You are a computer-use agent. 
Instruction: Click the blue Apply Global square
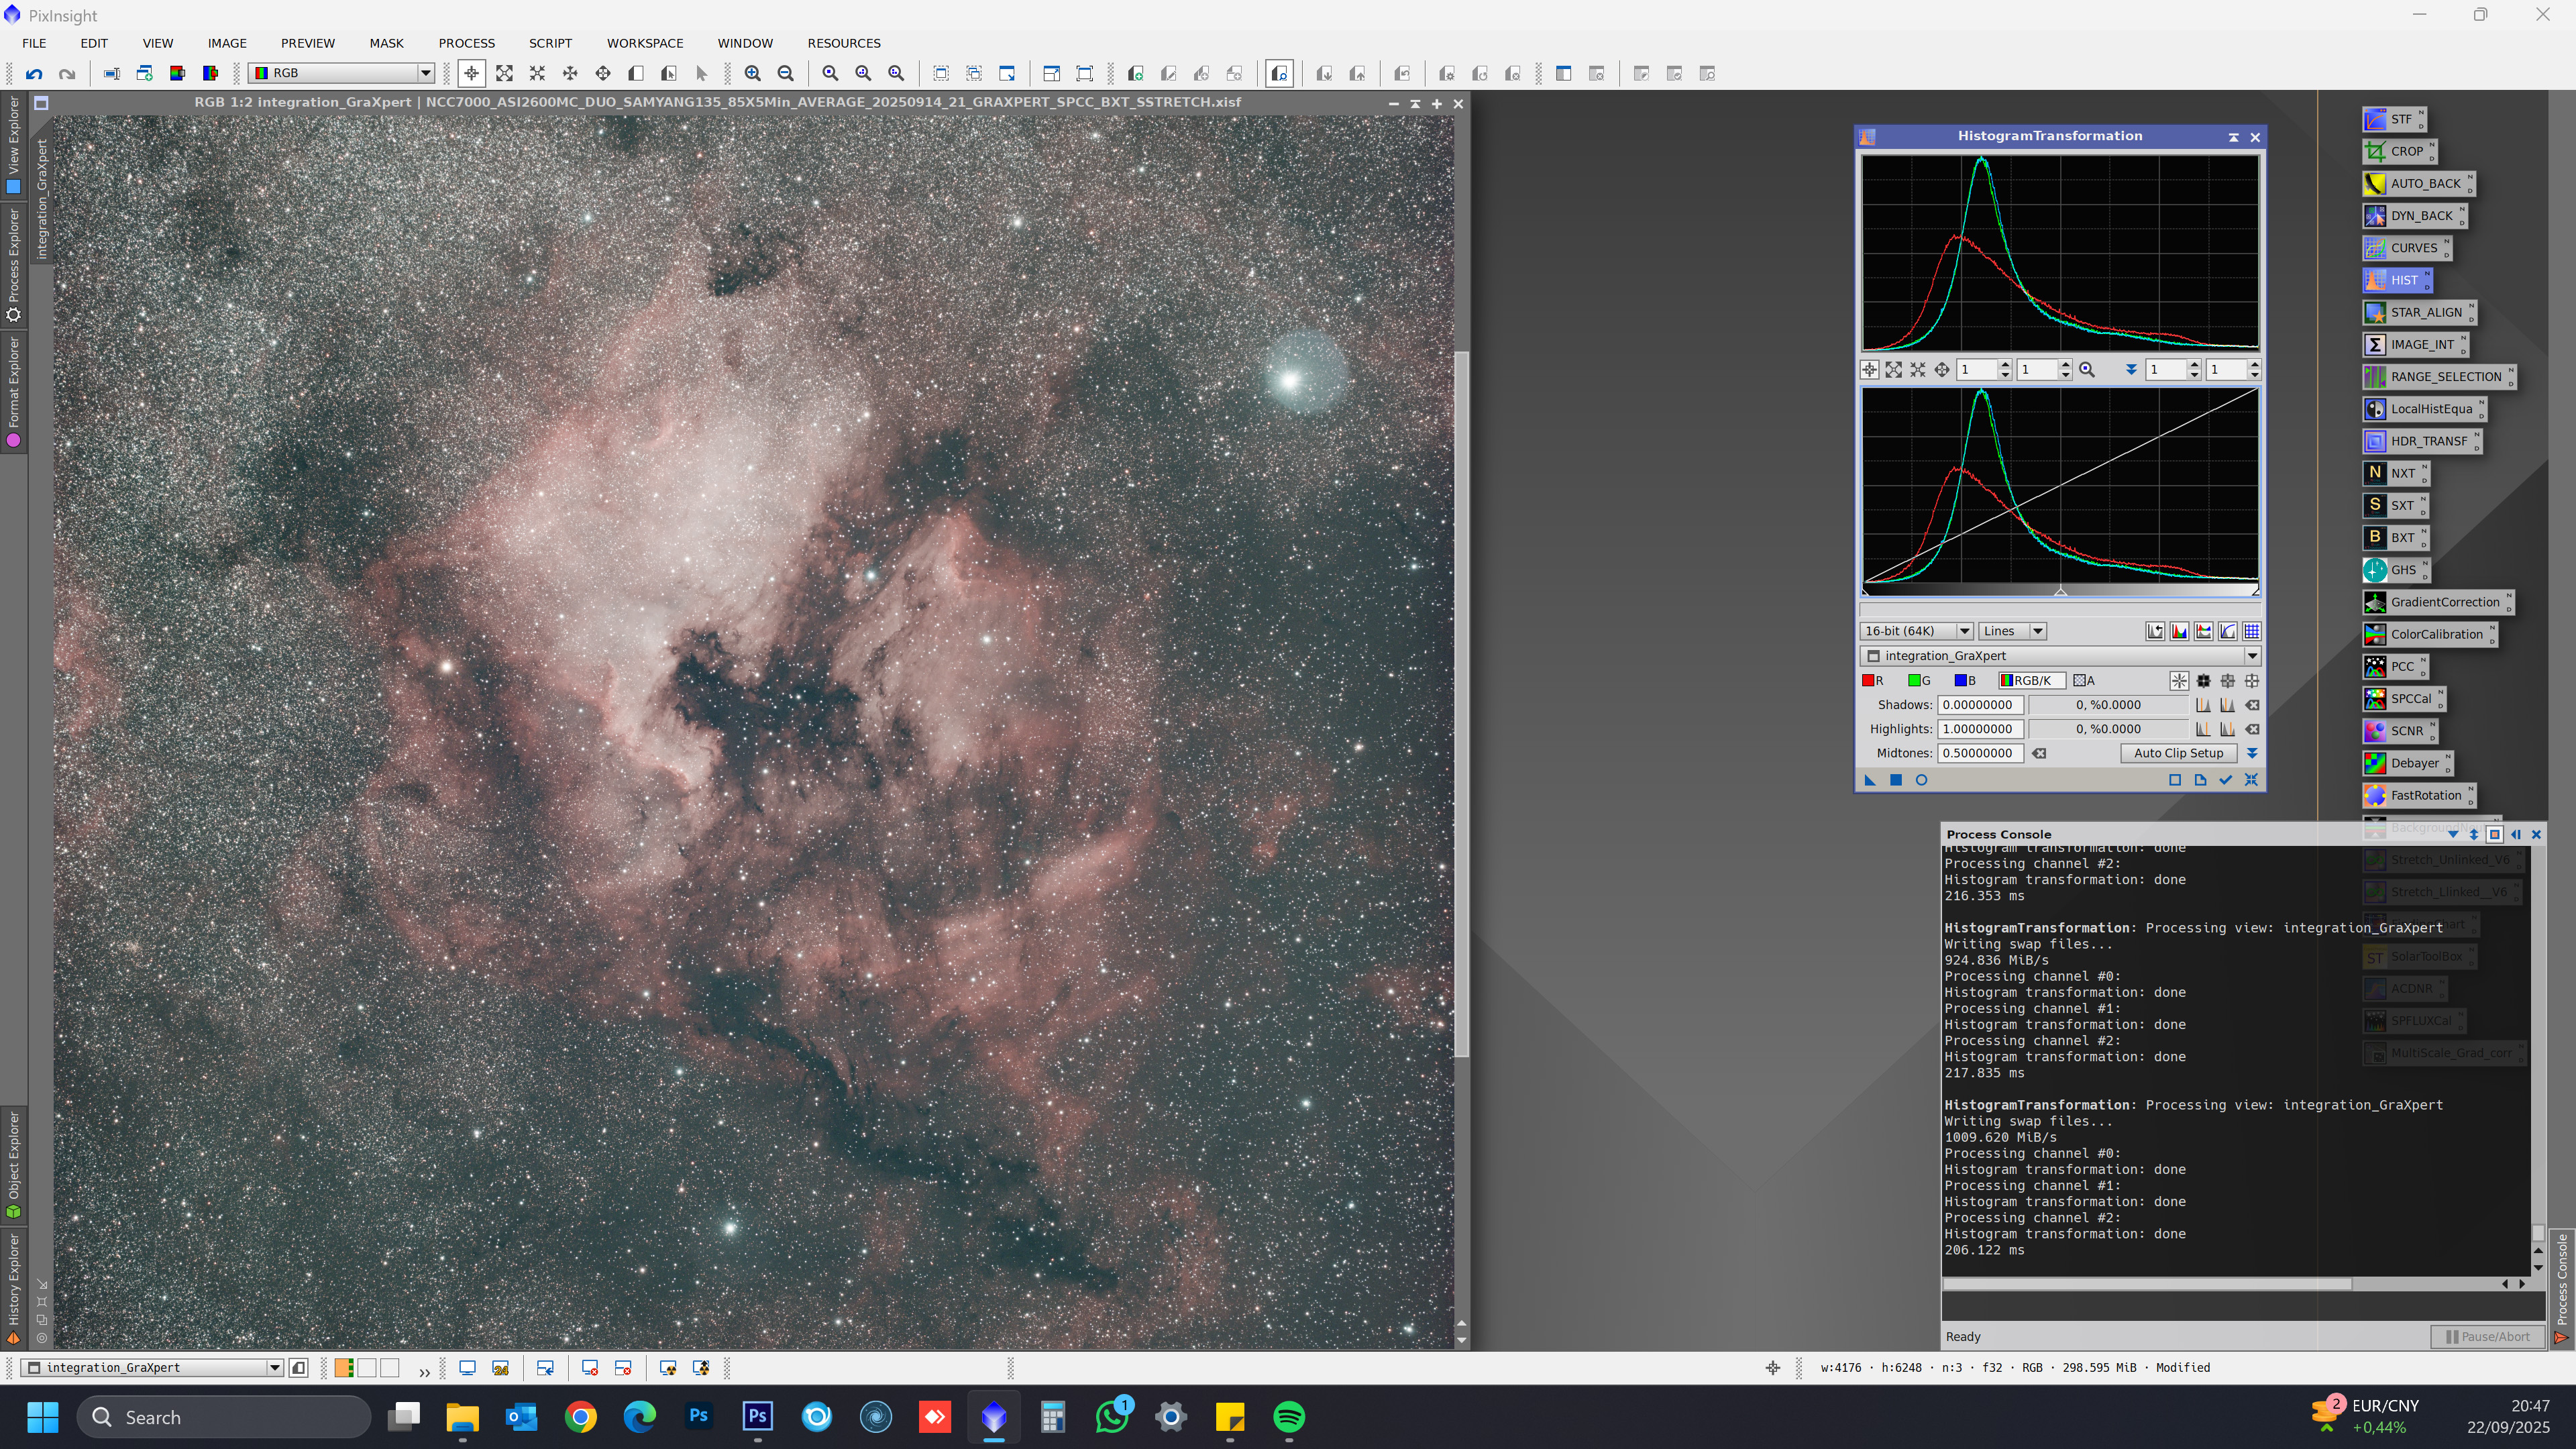(x=1895, y=780)
